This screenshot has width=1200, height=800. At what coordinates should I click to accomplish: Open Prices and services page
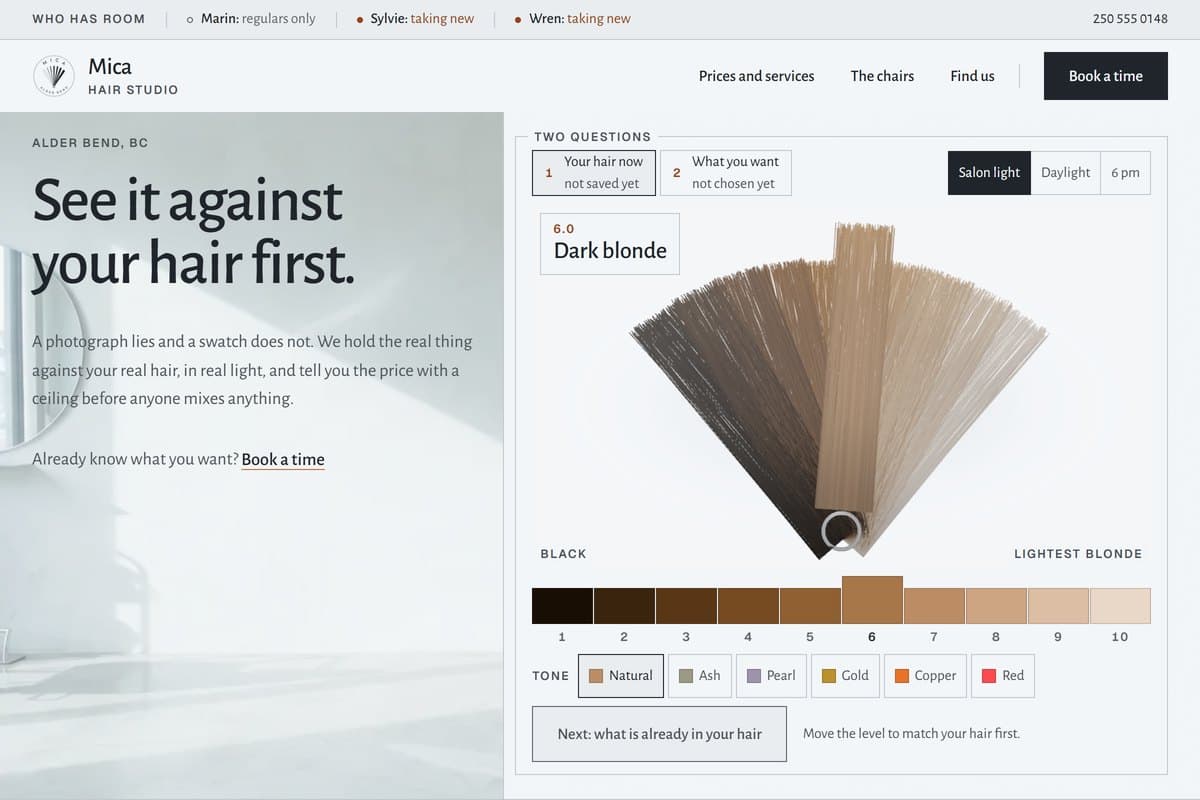coord(756,76)
